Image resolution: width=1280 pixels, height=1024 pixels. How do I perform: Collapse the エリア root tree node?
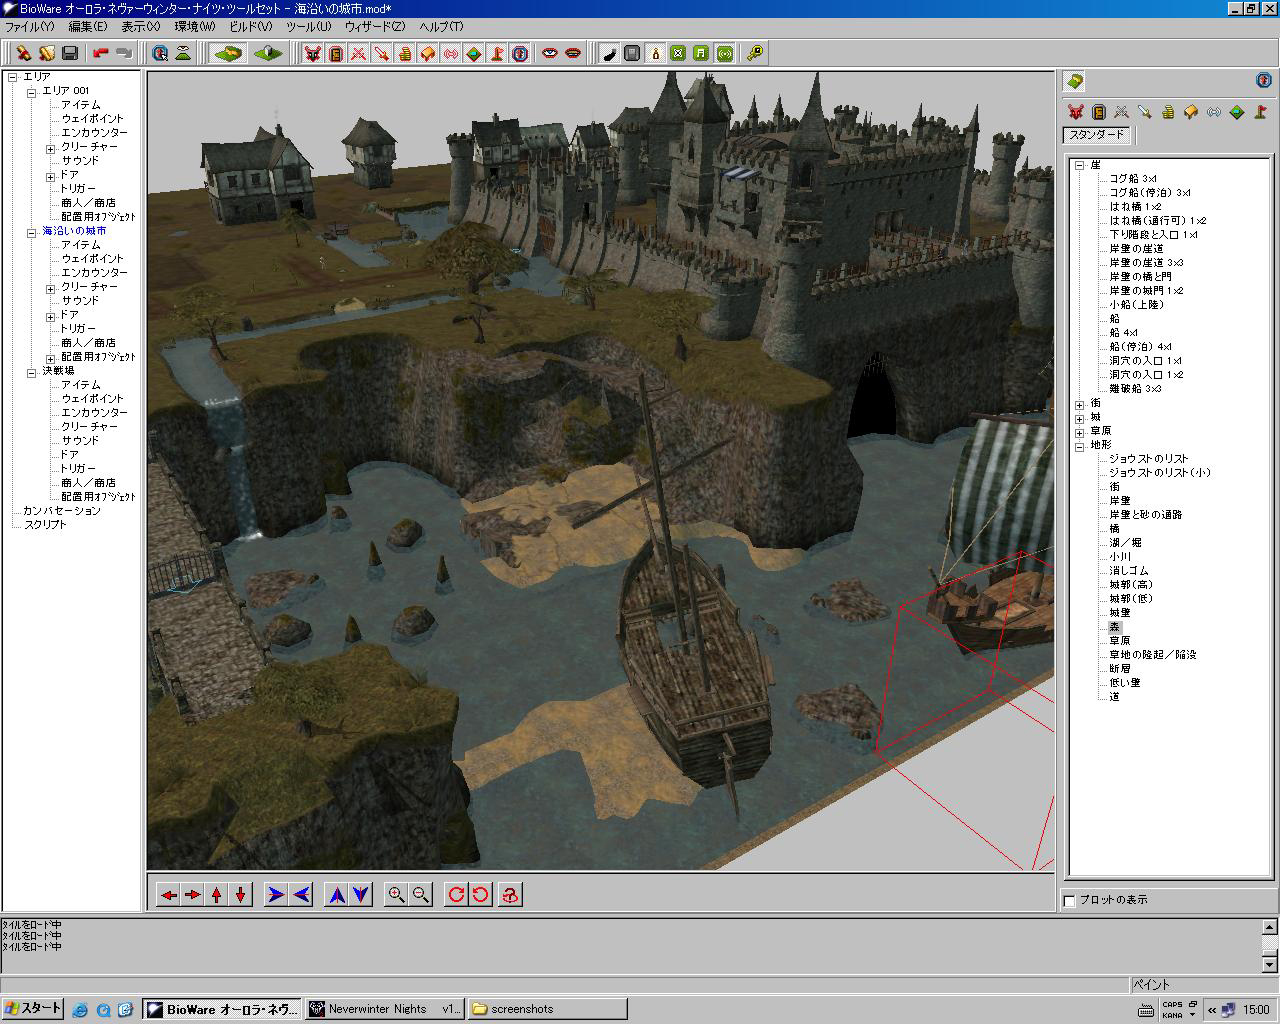pyautogui.click(x=13, y=77)
